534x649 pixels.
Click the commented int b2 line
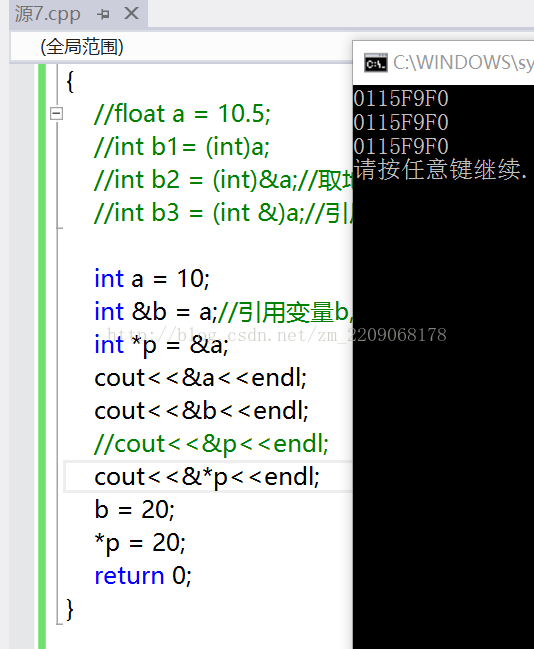[223, 180]
